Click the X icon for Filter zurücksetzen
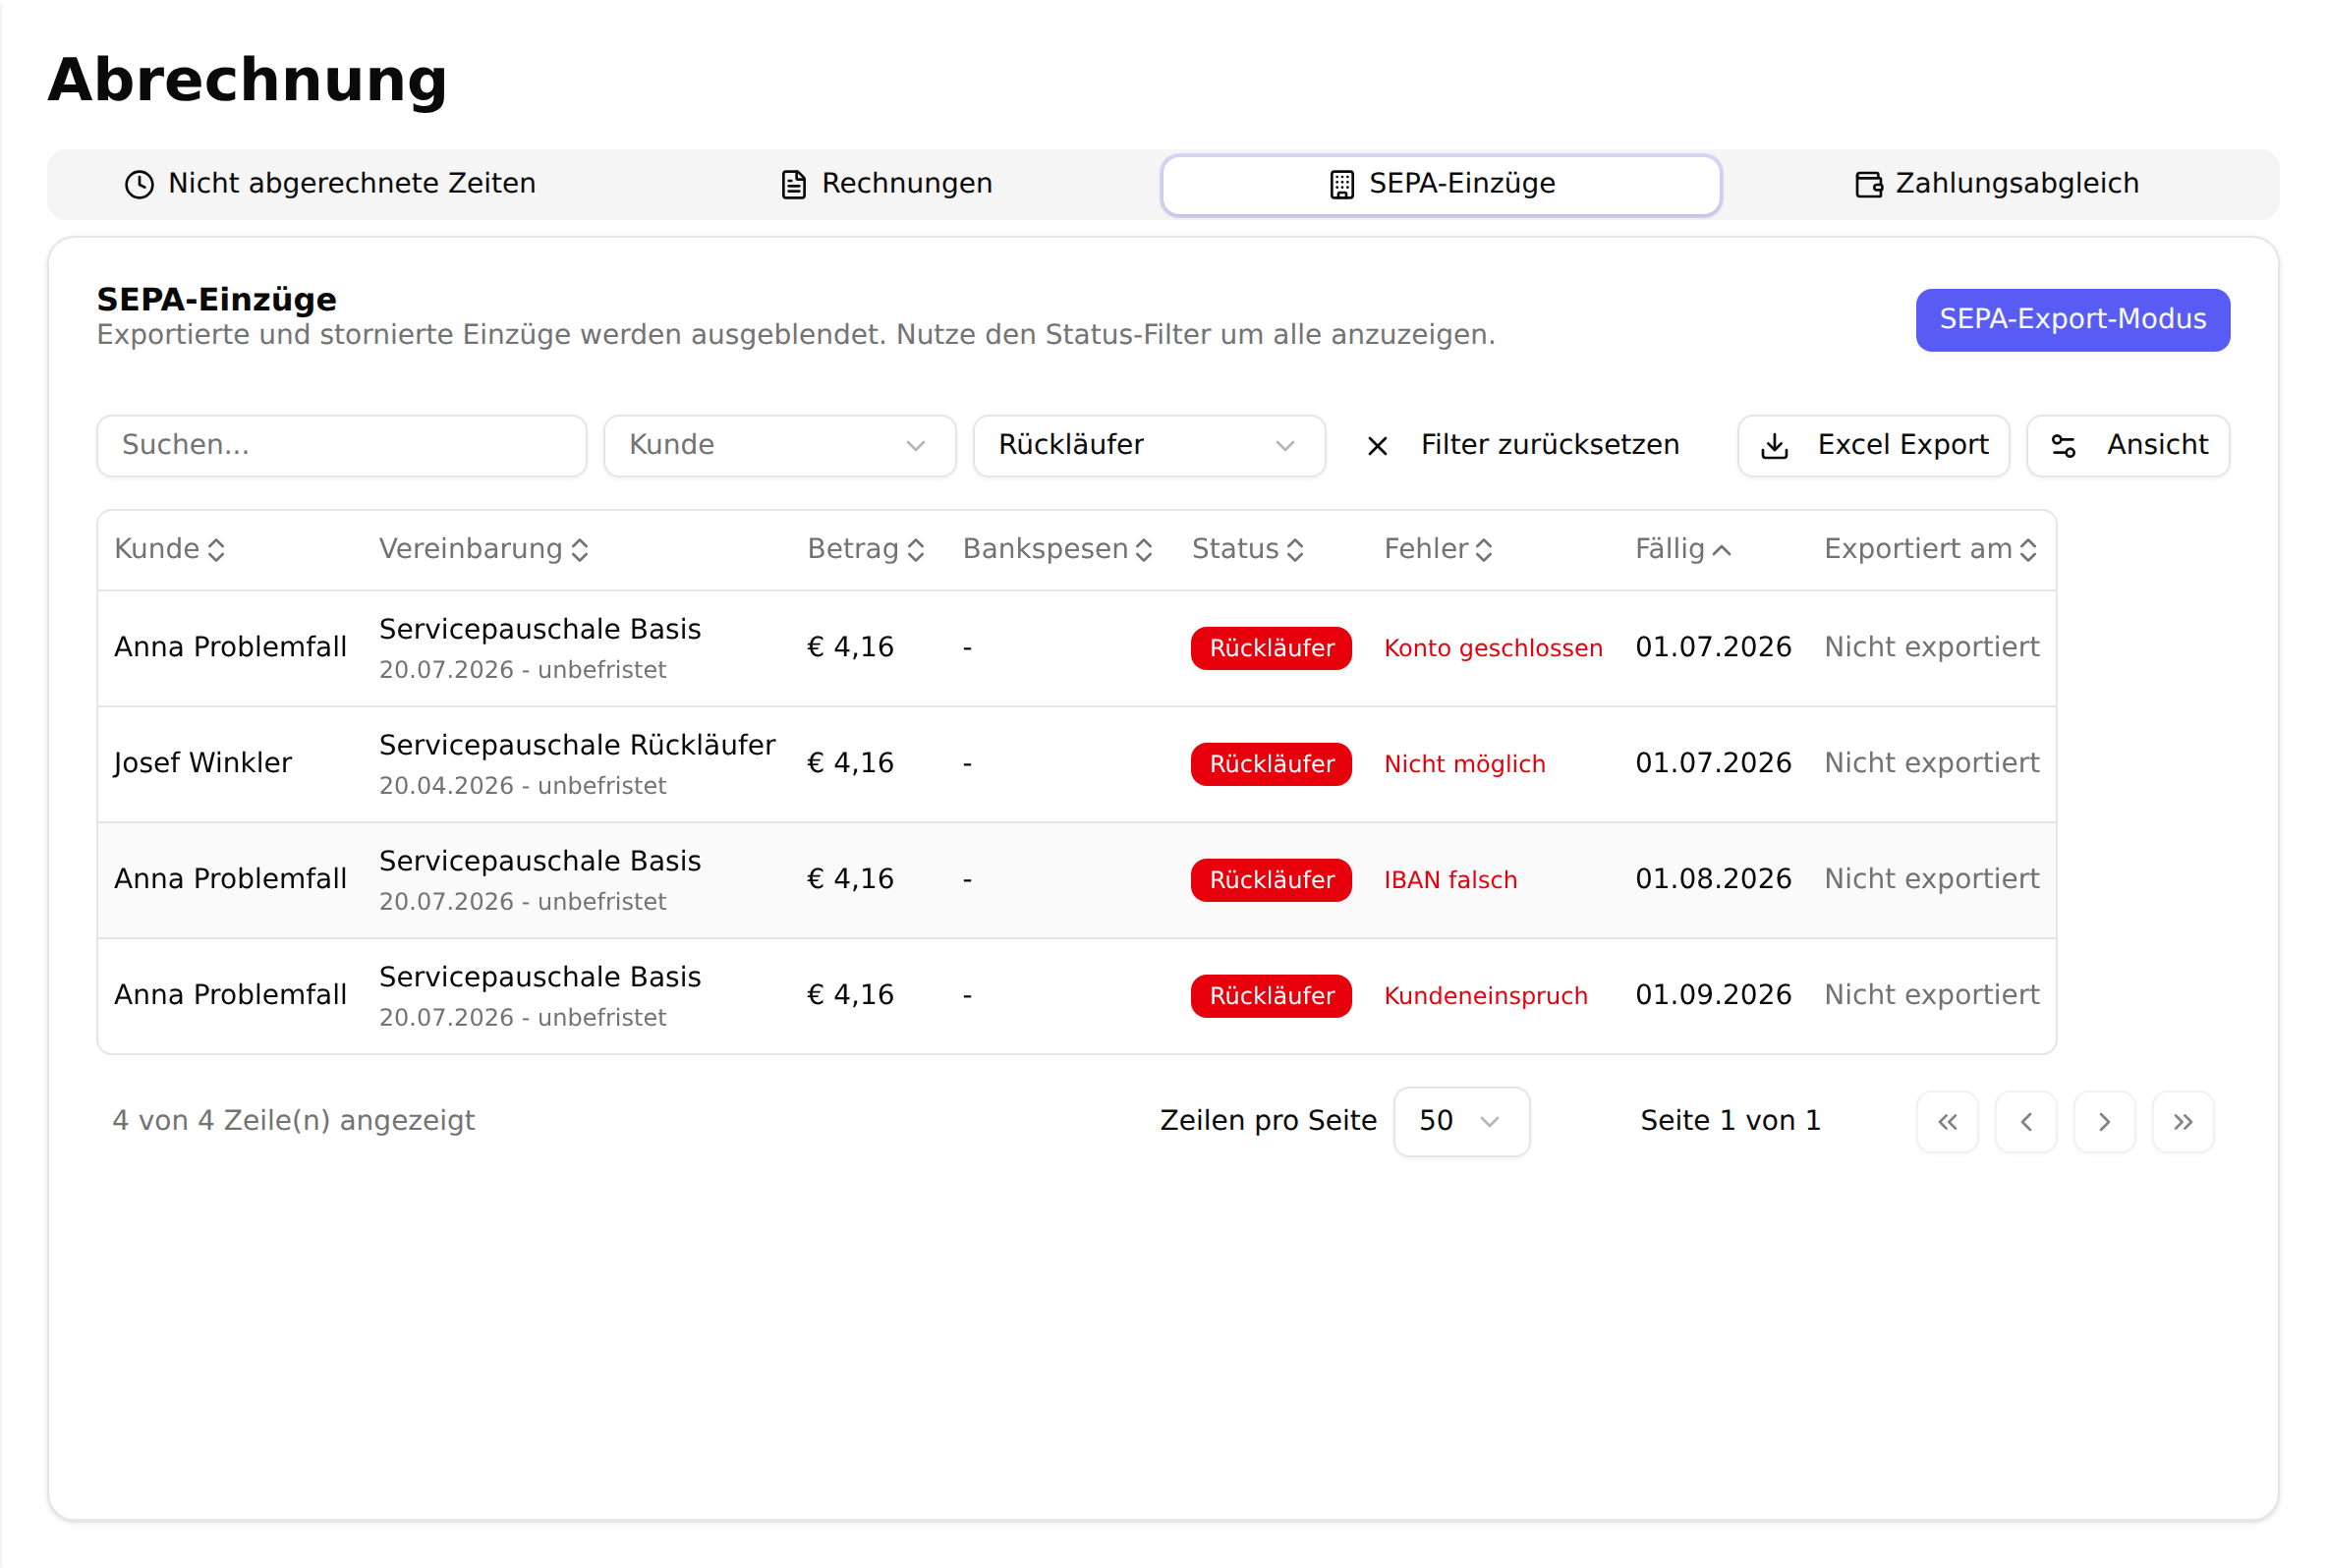The image size is (2327, 1568). [x=1377, y=446]
